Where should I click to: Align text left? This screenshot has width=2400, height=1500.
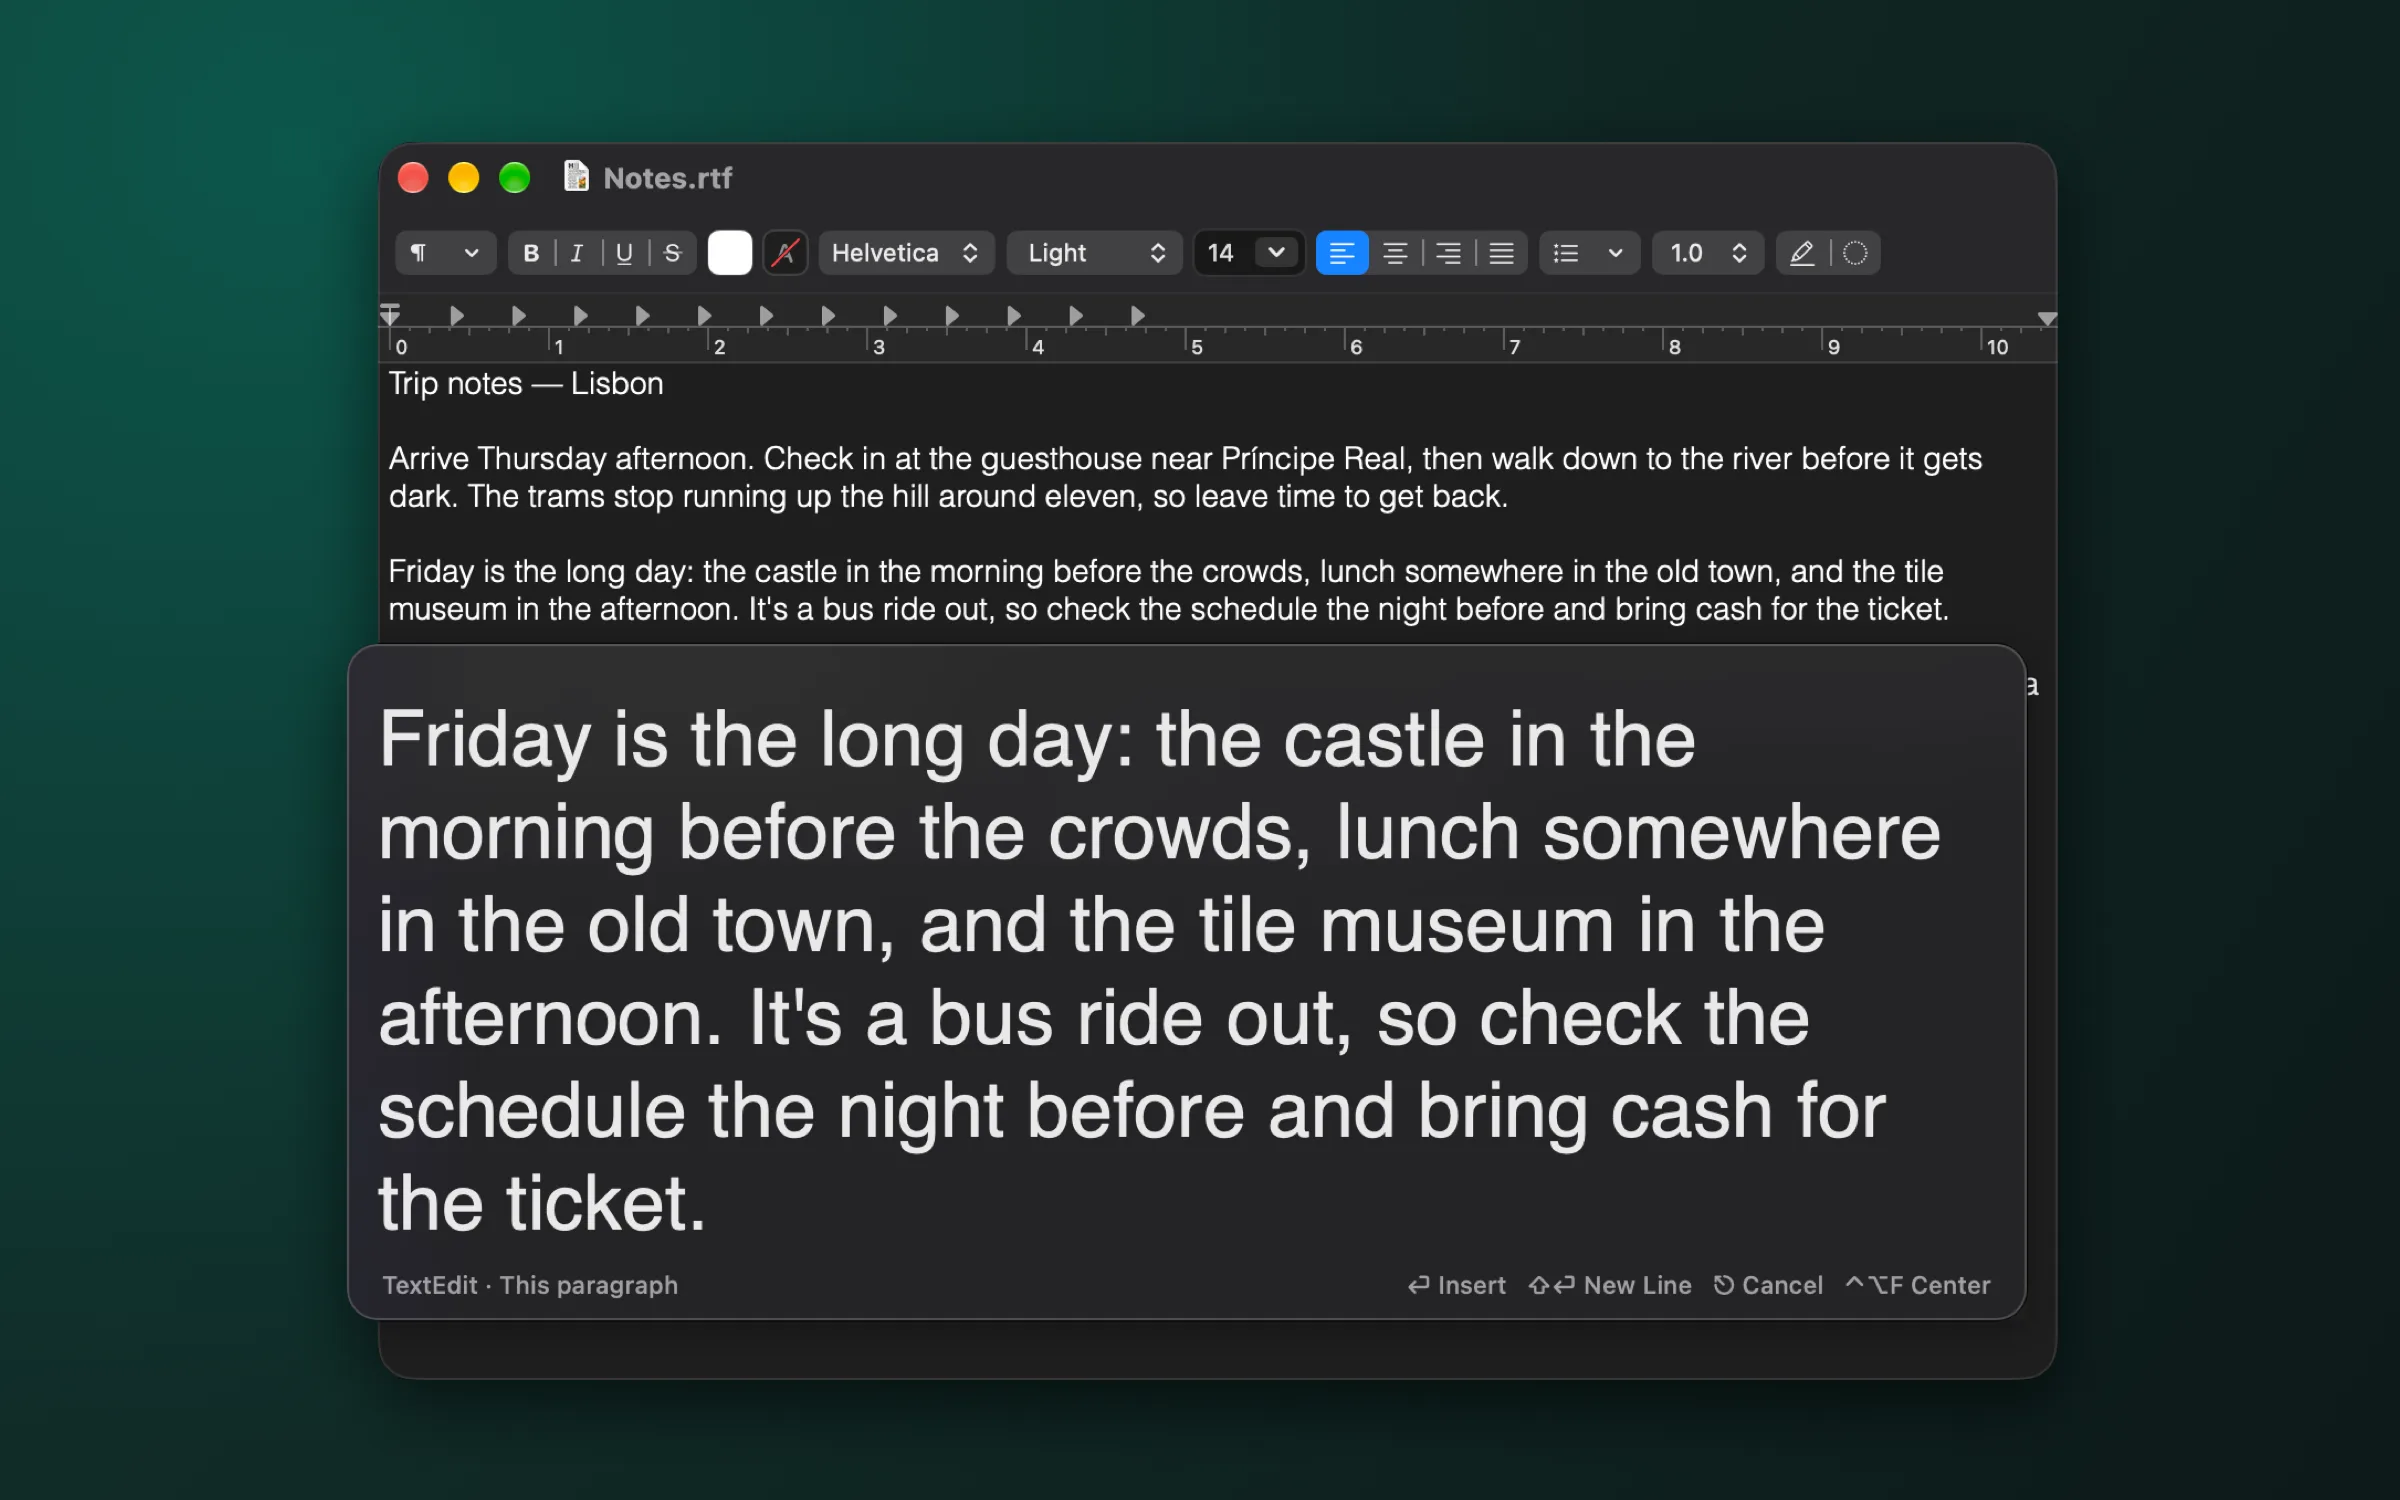point(1342,253)
